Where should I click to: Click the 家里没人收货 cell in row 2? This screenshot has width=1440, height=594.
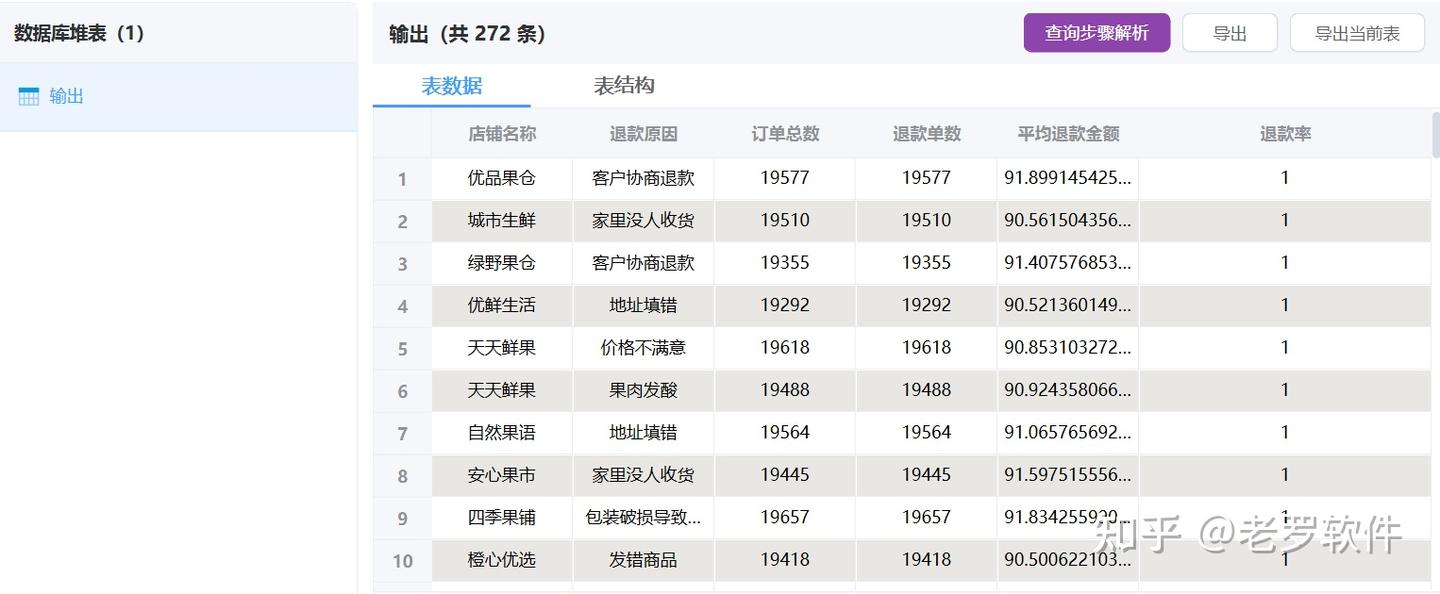click(x=644, y=220)
